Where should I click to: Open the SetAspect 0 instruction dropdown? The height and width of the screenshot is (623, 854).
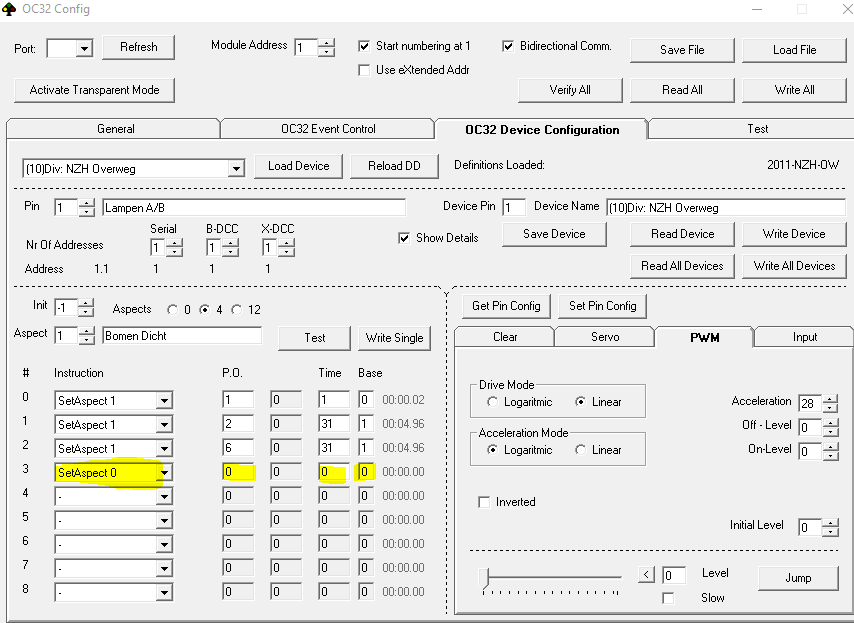click(164, 472)
